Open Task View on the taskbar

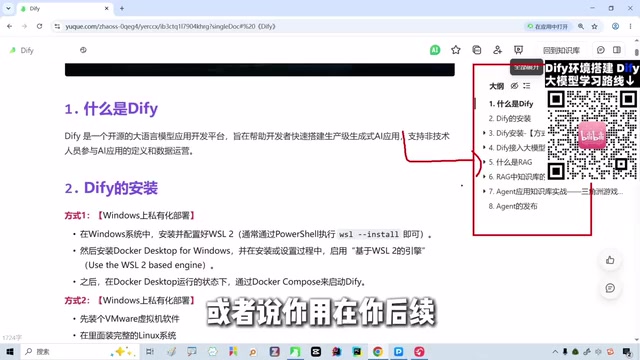pyautogui.click(x=150, y=351)
